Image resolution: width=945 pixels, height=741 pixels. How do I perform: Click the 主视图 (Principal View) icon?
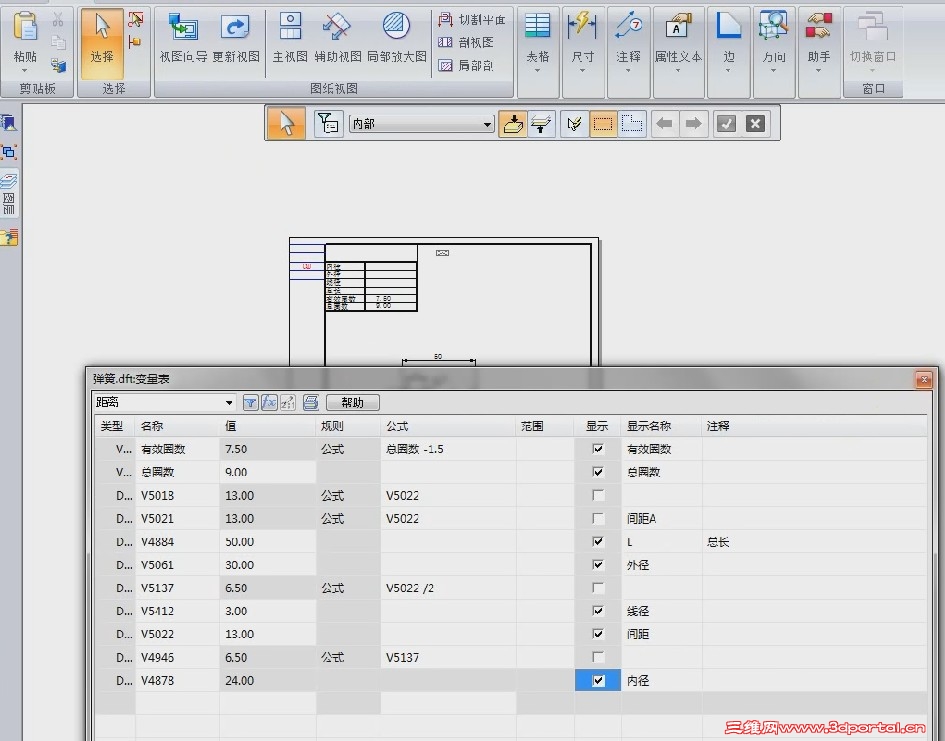coord(290,27)
